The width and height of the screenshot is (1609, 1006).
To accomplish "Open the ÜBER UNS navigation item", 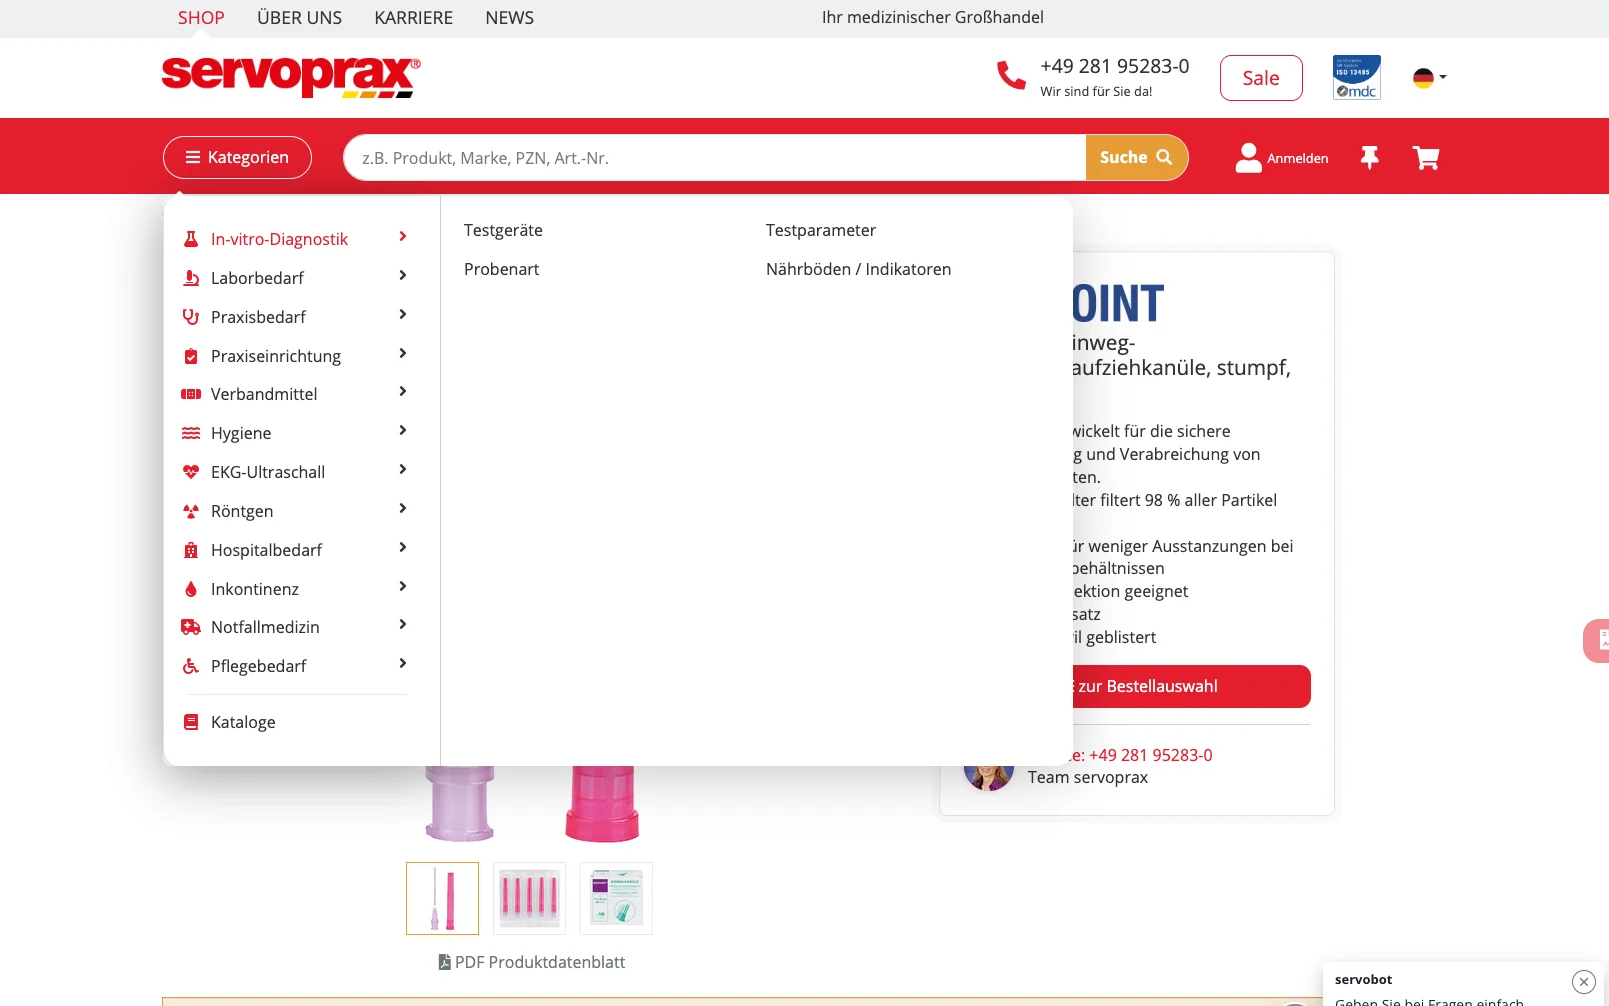I will (299, 18).
